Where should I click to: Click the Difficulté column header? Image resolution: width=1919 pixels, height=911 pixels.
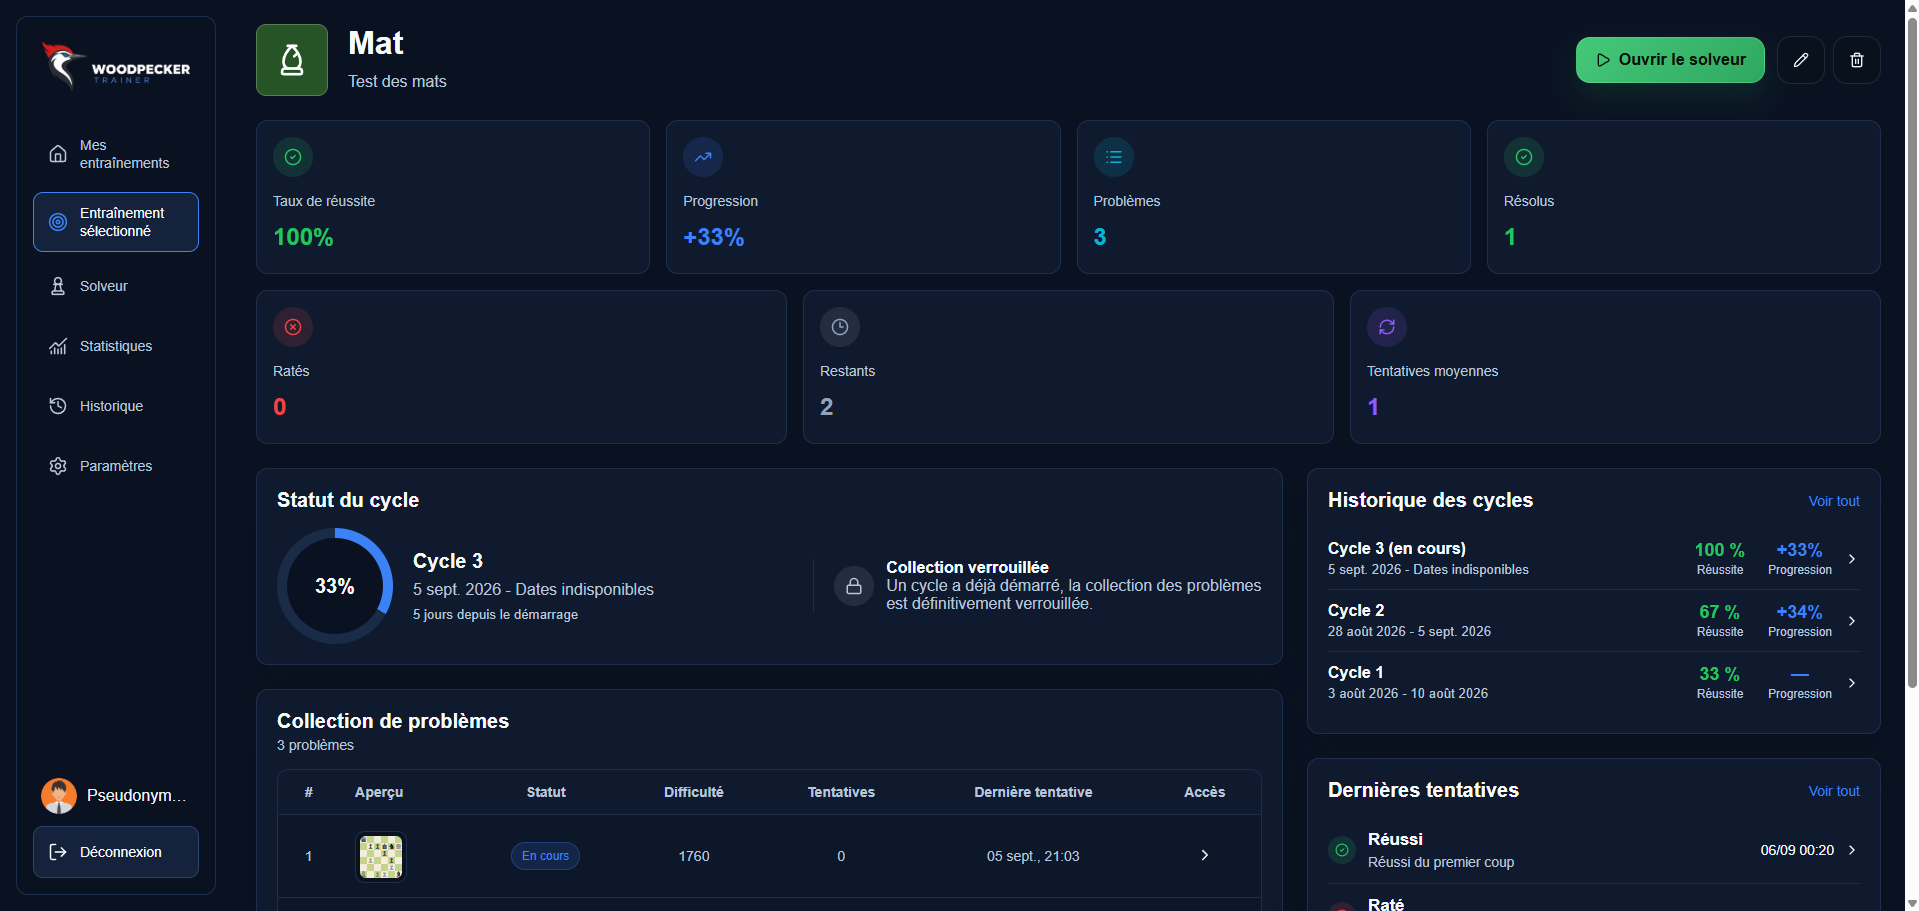point(693,792)
